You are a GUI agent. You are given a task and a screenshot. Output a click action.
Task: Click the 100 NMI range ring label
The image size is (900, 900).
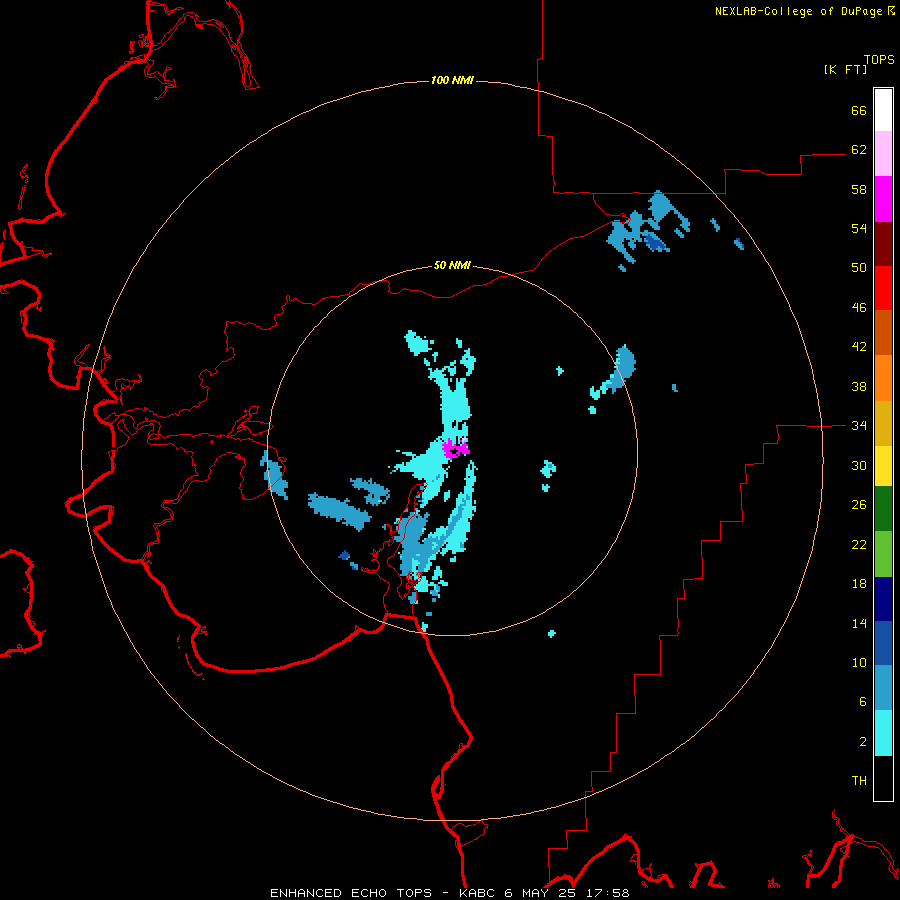(452, 80)
